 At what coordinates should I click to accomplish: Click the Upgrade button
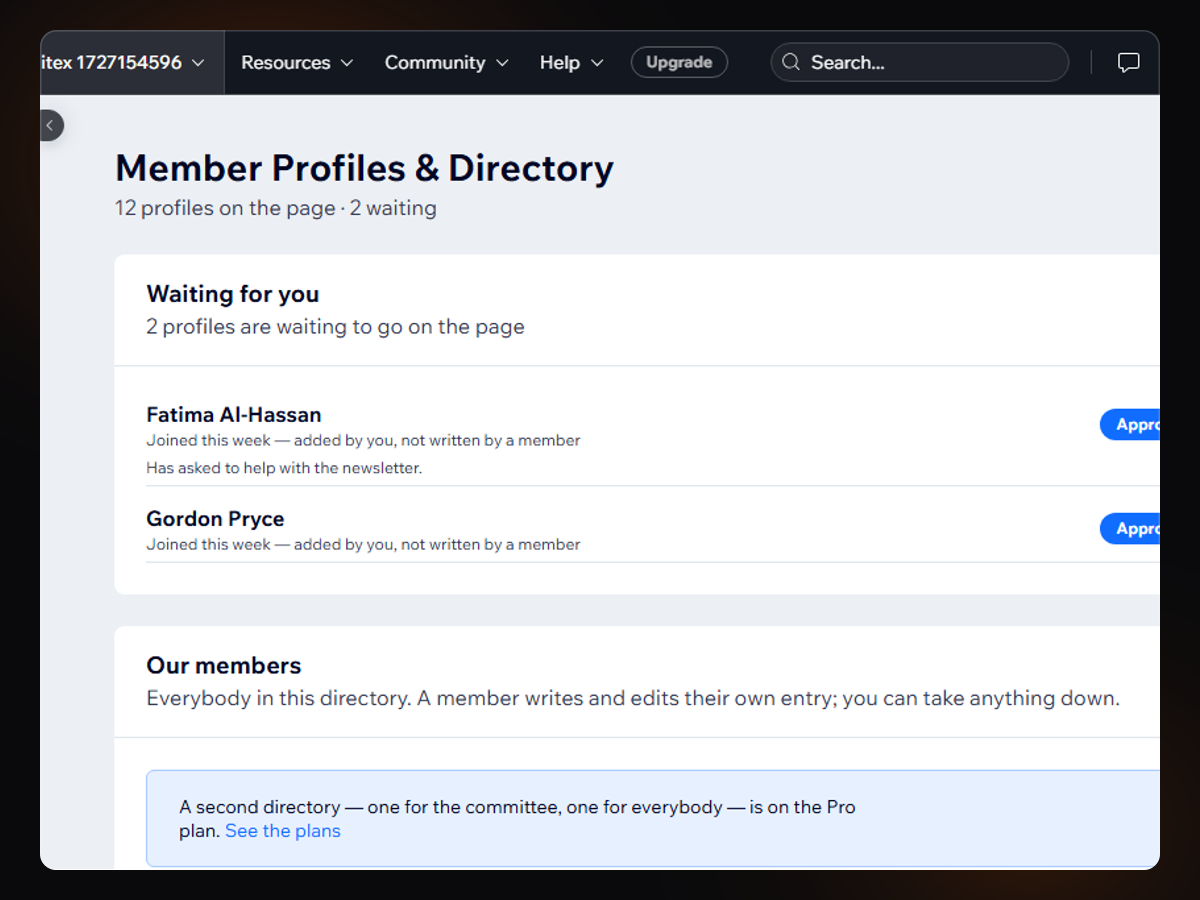coord(679,62)
